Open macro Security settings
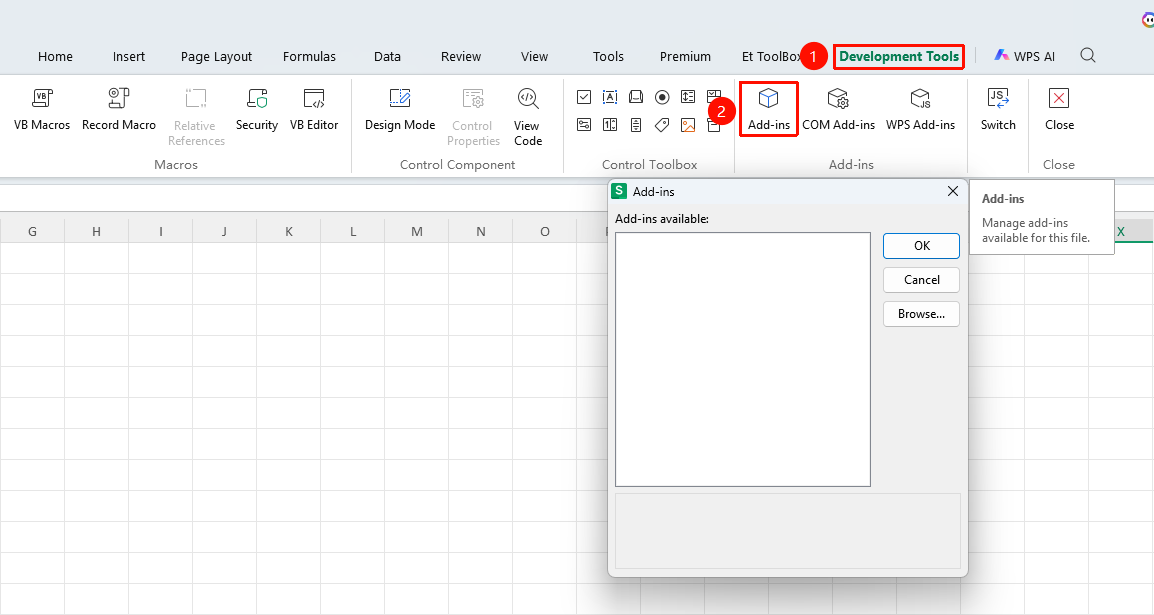Image resolution: width=1154 pixels, height=615 pixels. click(x=257, y=109)
